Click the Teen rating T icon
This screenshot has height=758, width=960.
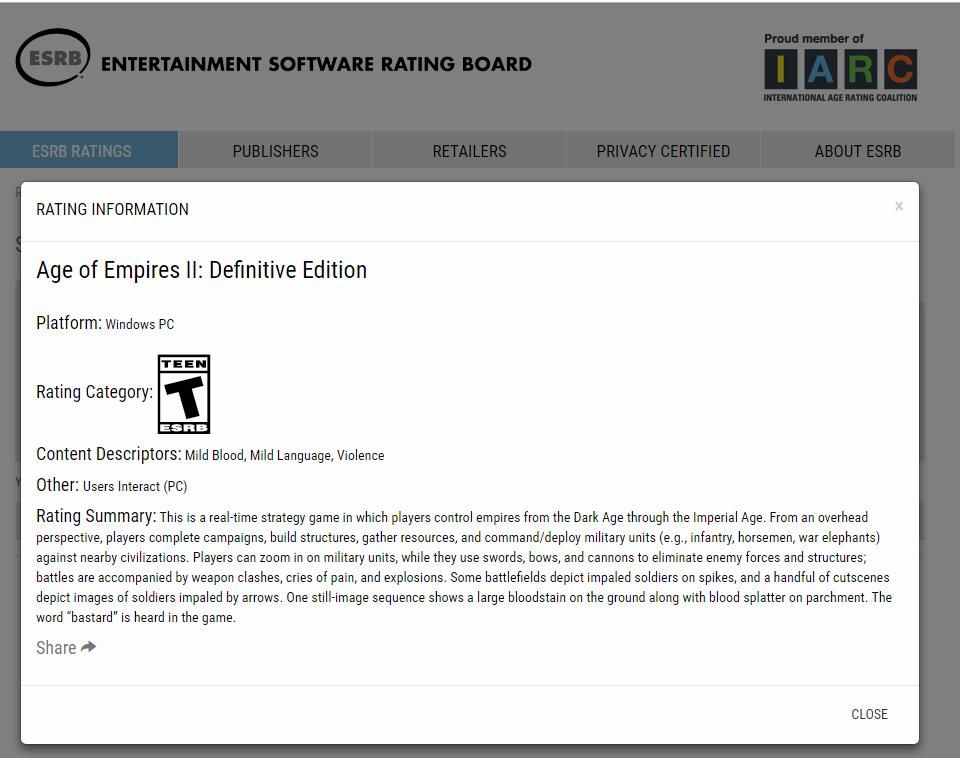click(184, 394)
